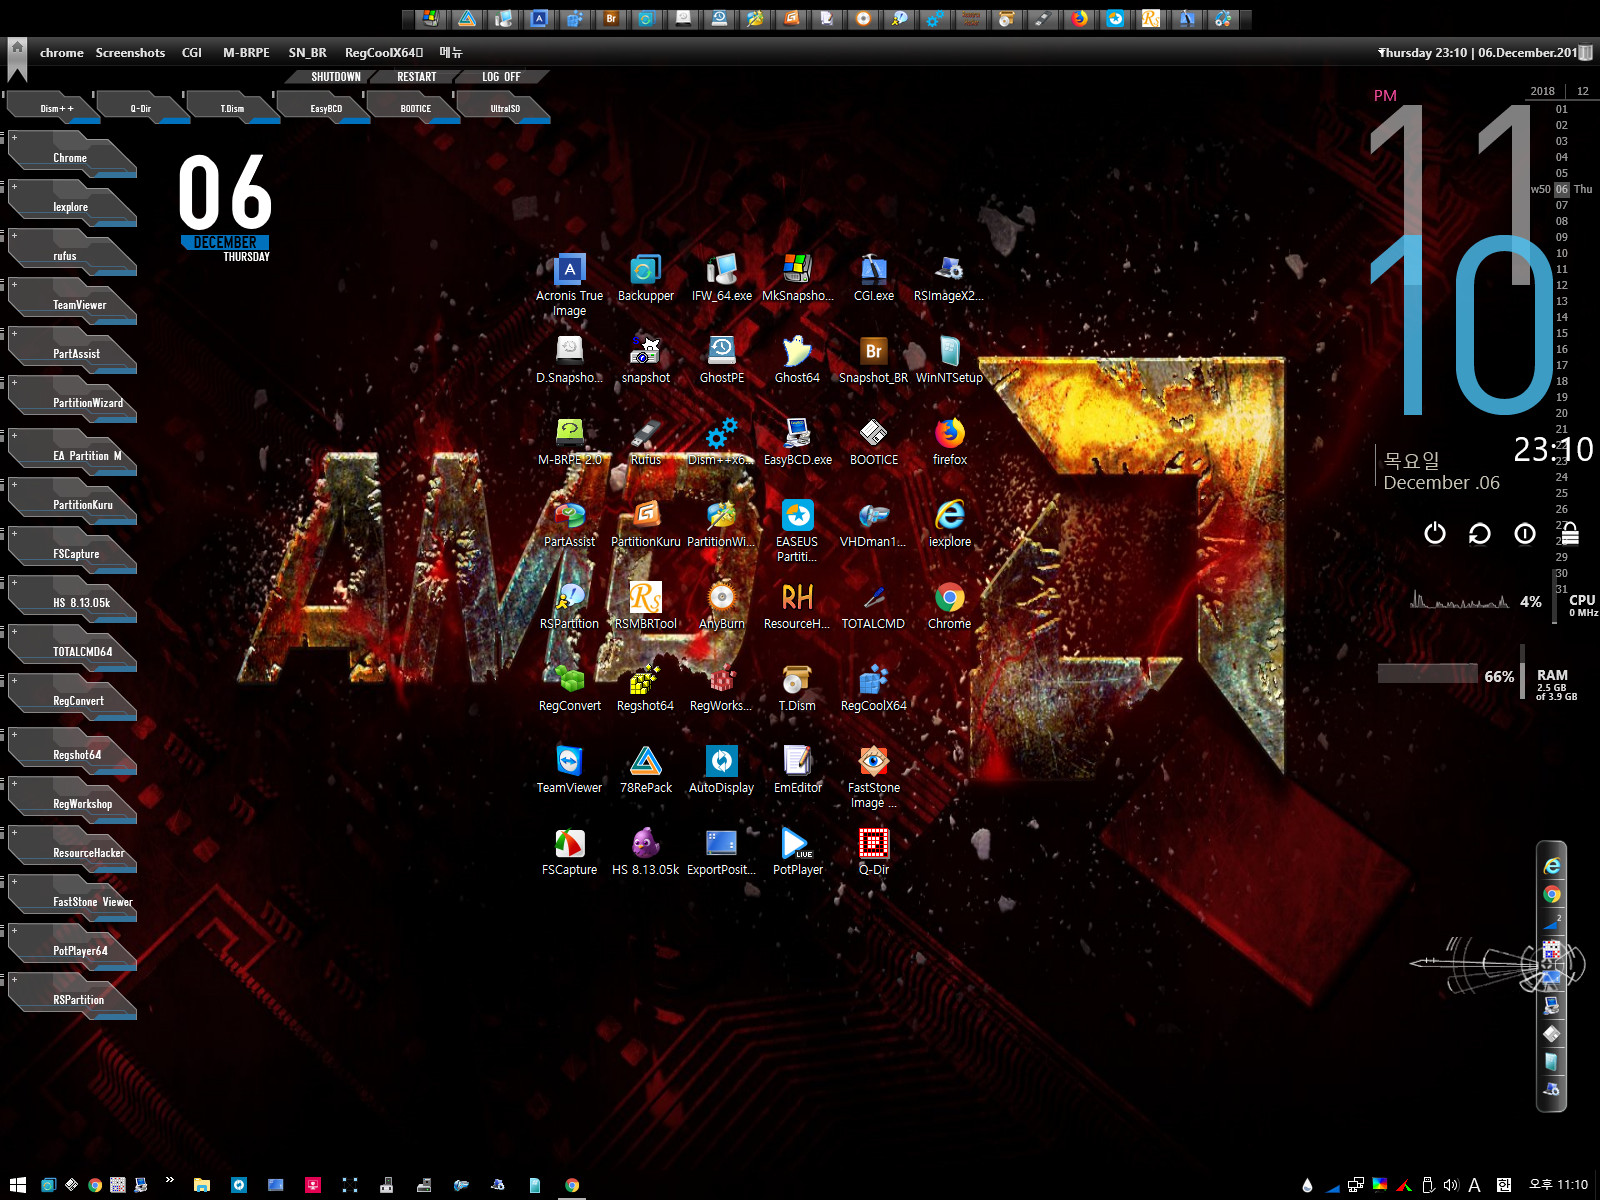Screen dimensions: 1600x1200
Task: Open the CGI.exe desktop shortcut
Action: coord(873,278)
